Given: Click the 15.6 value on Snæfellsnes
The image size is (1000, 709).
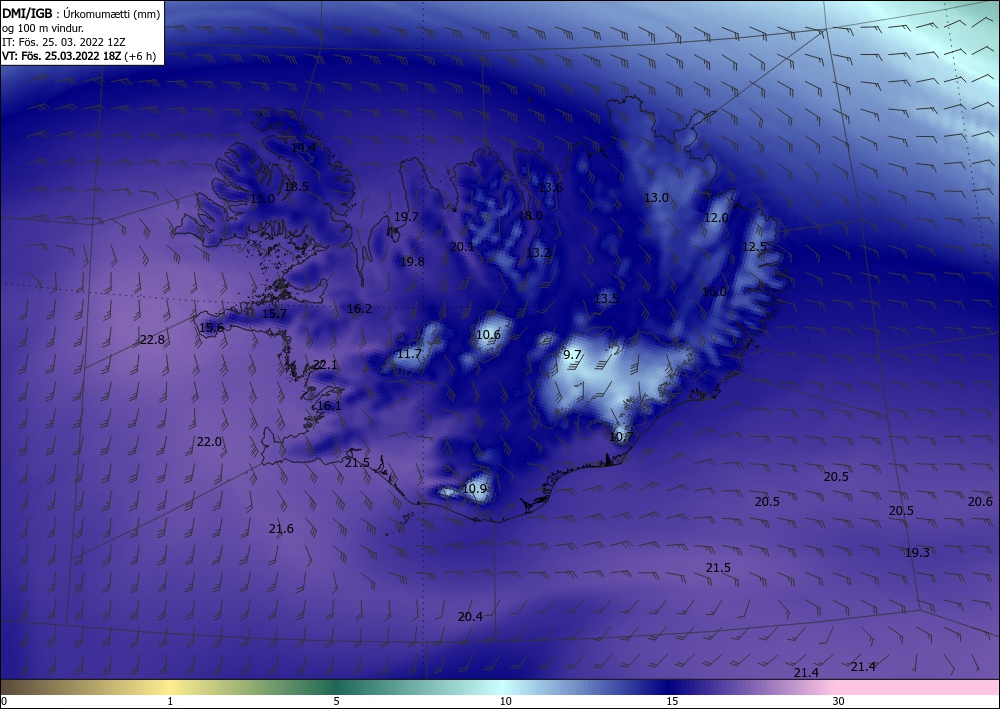Looking at the screenshot, I should click(211, 328).
